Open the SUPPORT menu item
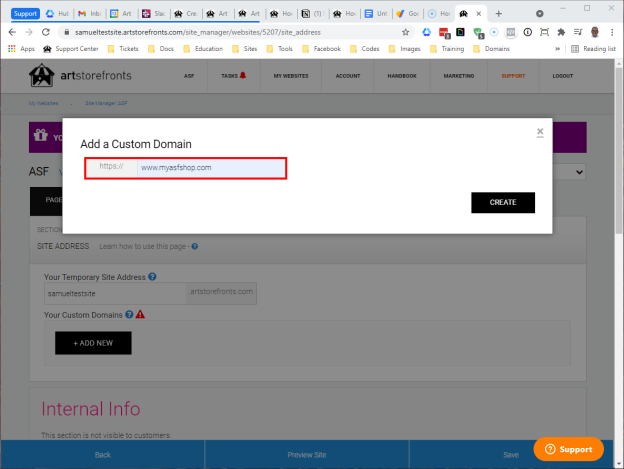This screenshot has width=624, height=469. point(513,76)
